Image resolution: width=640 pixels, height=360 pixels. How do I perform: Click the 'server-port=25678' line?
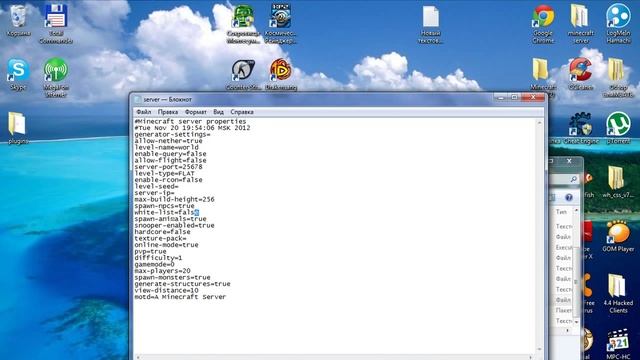coord(169,167)
